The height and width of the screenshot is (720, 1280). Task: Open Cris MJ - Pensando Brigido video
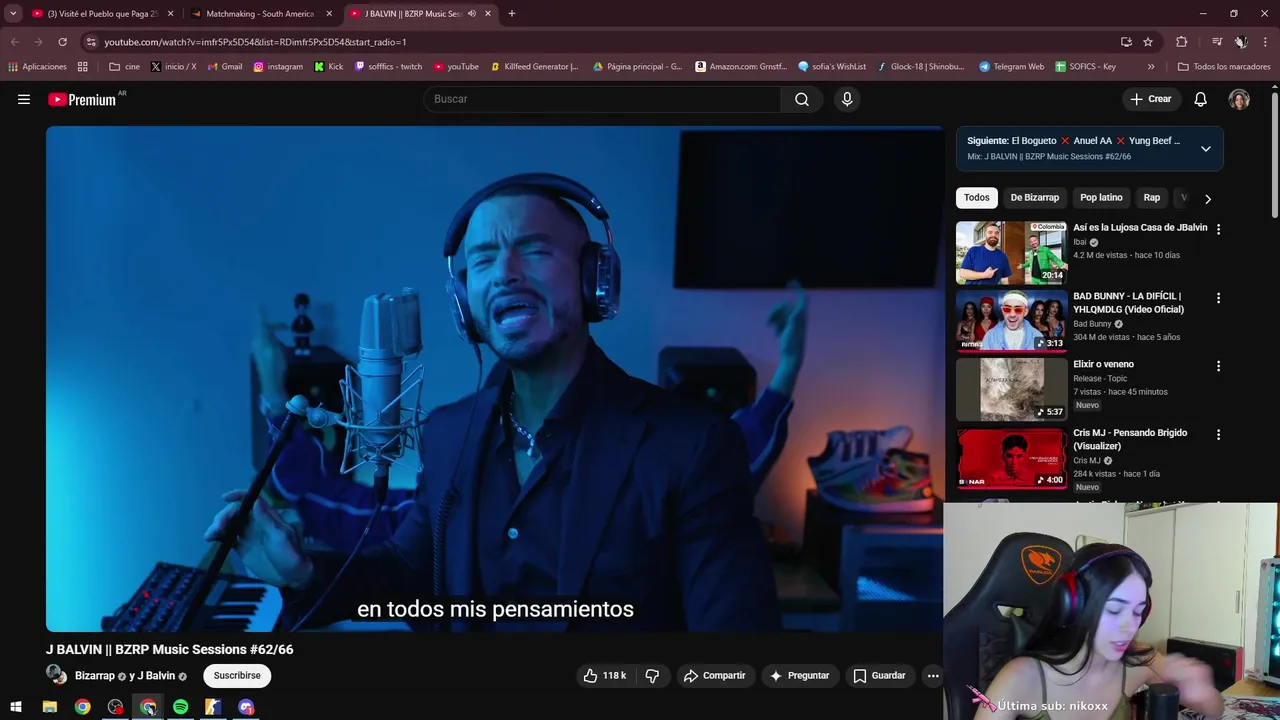tap(1130, 439)
